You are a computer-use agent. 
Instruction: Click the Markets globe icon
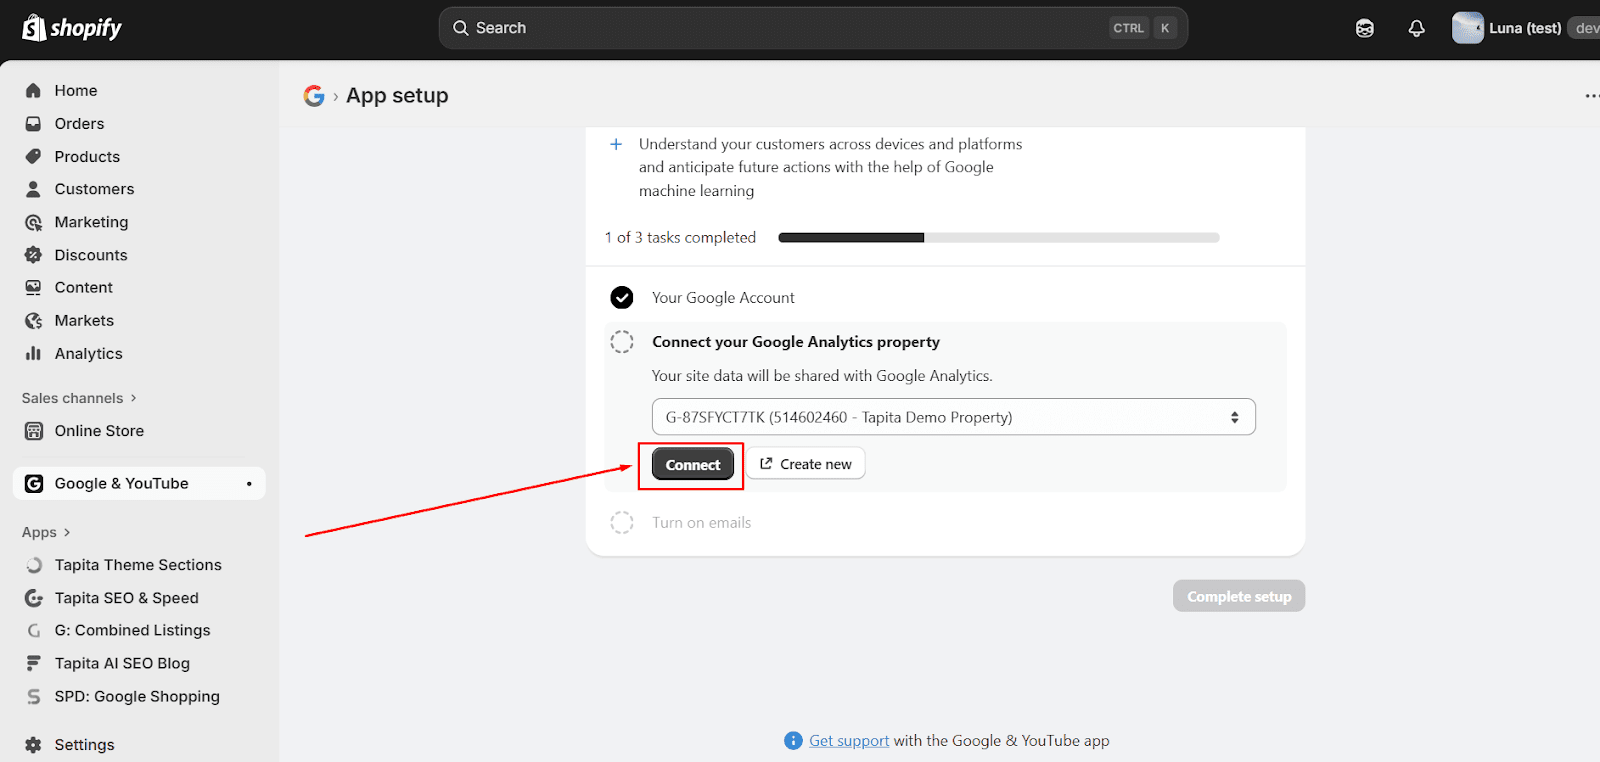point(33,321)
